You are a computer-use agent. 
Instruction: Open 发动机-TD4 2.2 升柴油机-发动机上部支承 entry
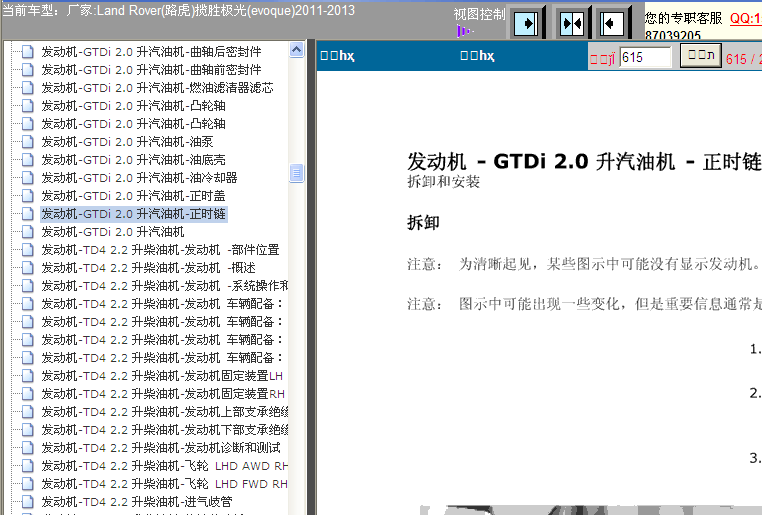pyautogui.click(x=165, y=412)
